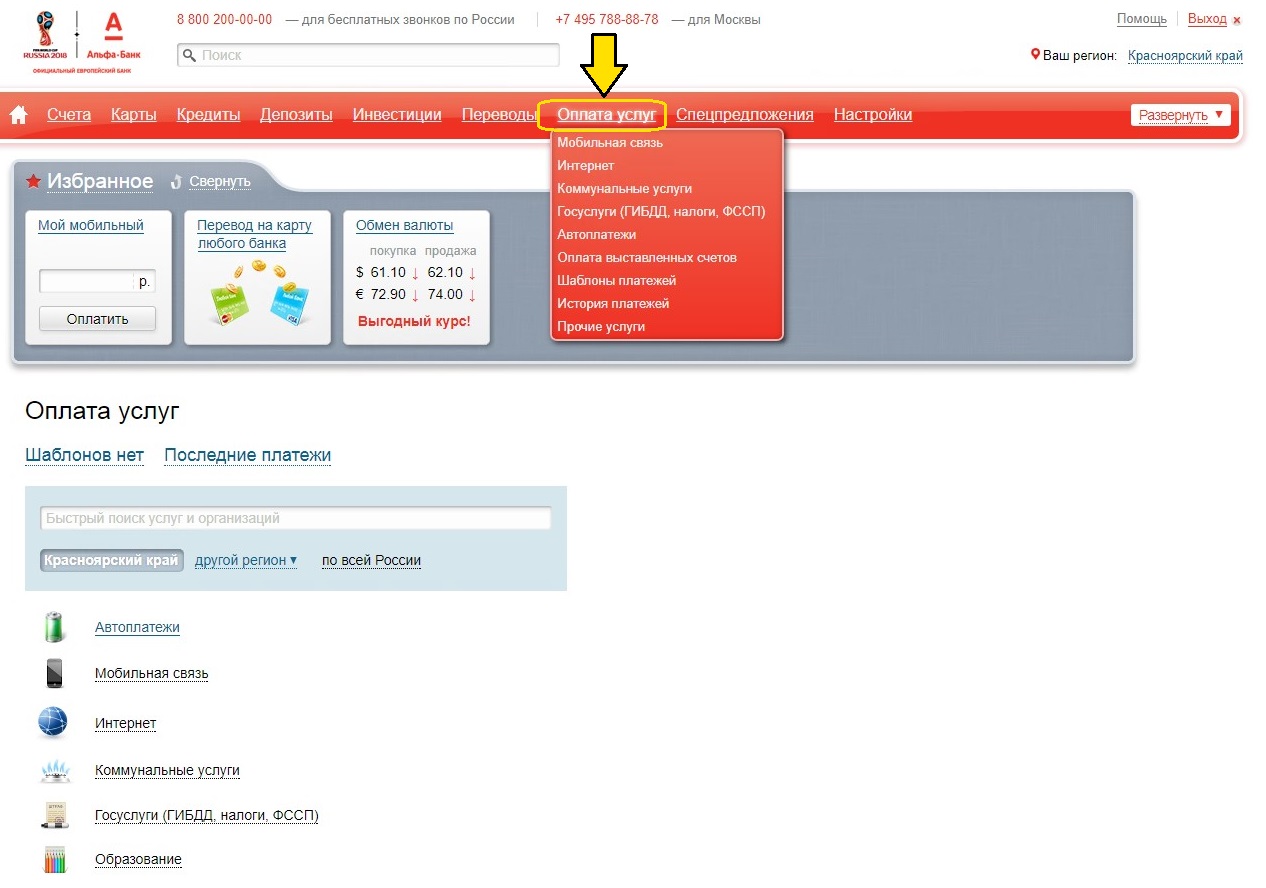
Task: Open the другой регион dropdown
Action: [x=246, y=560]
